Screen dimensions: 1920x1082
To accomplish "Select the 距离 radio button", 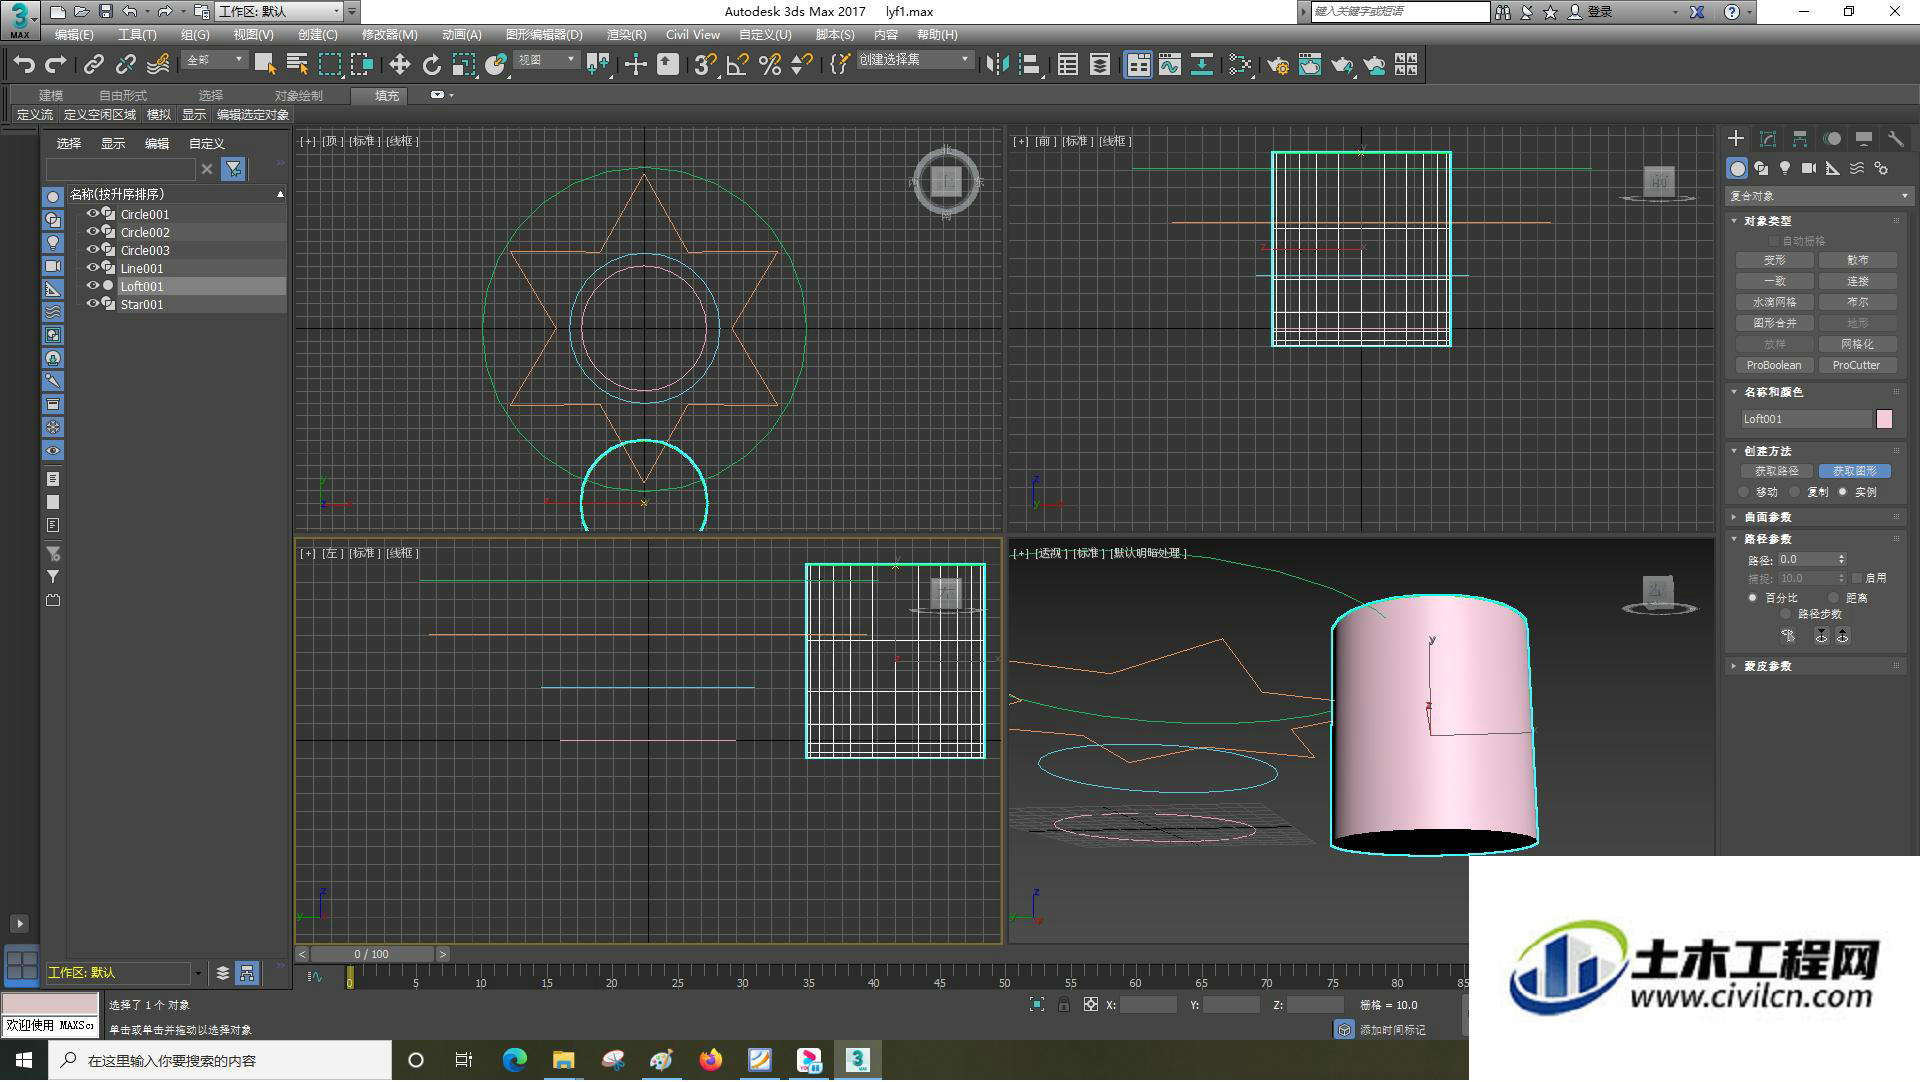I will (1834, 598).
